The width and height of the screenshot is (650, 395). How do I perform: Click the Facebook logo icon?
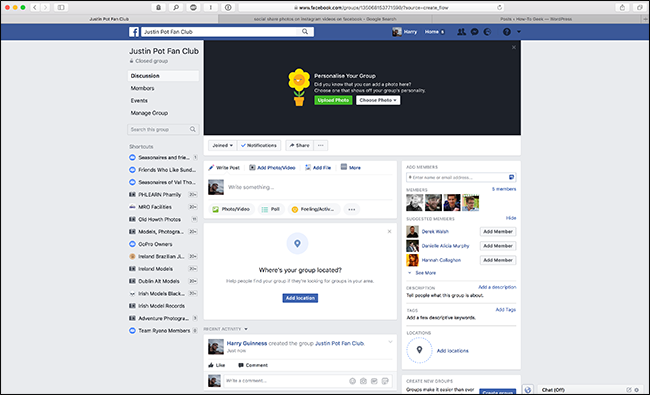(134, 32)
